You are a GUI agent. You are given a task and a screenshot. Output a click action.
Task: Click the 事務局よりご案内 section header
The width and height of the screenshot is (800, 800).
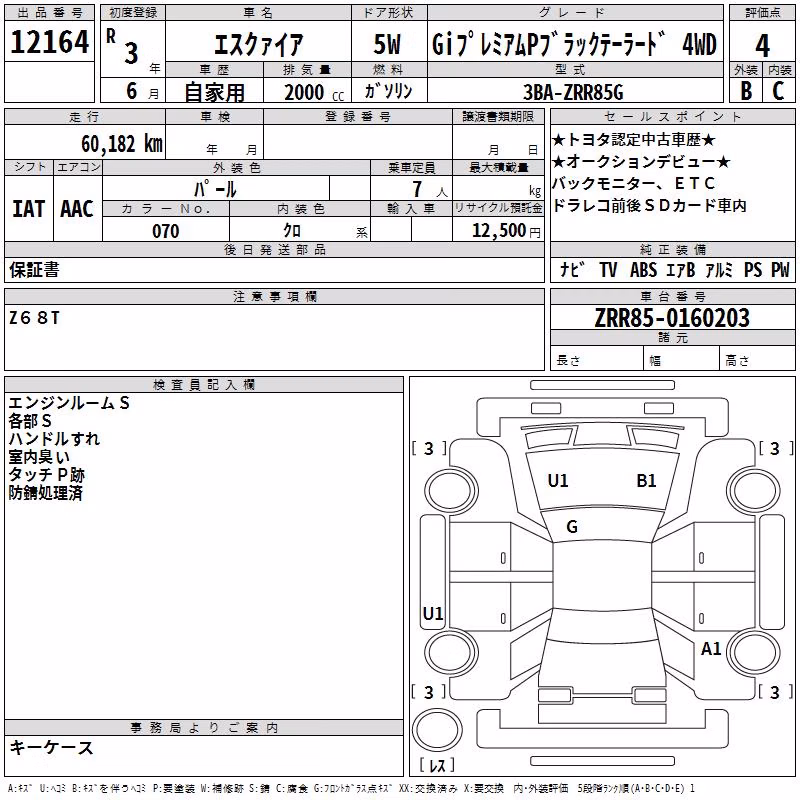pyautogui.click(x=204, y=728)
